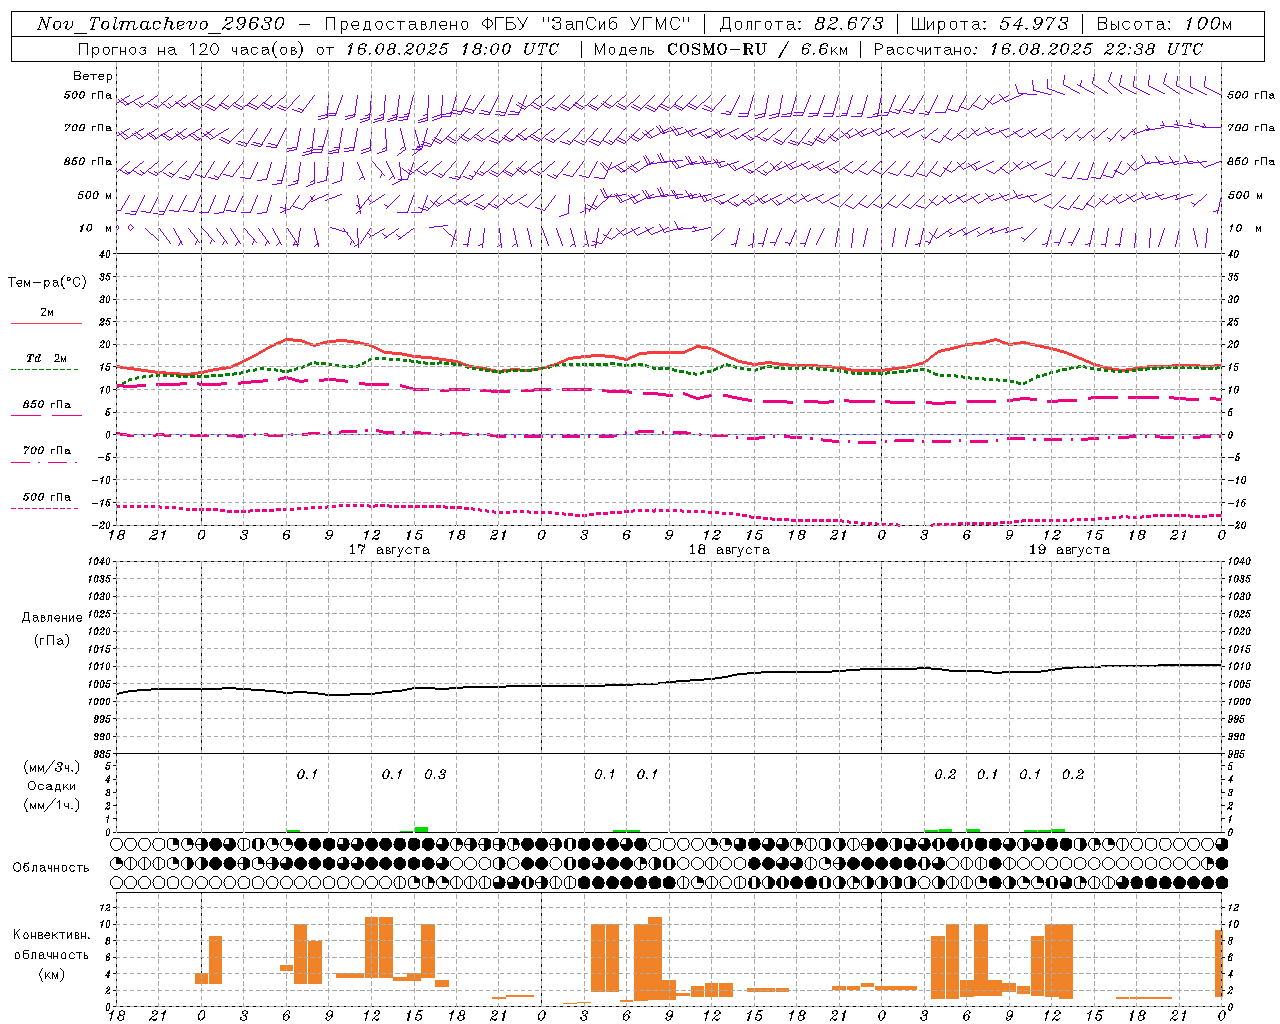Click the longitude value Долгота: 82.673
Viewport: 1280px width, 1024px height.
[801, 24]
